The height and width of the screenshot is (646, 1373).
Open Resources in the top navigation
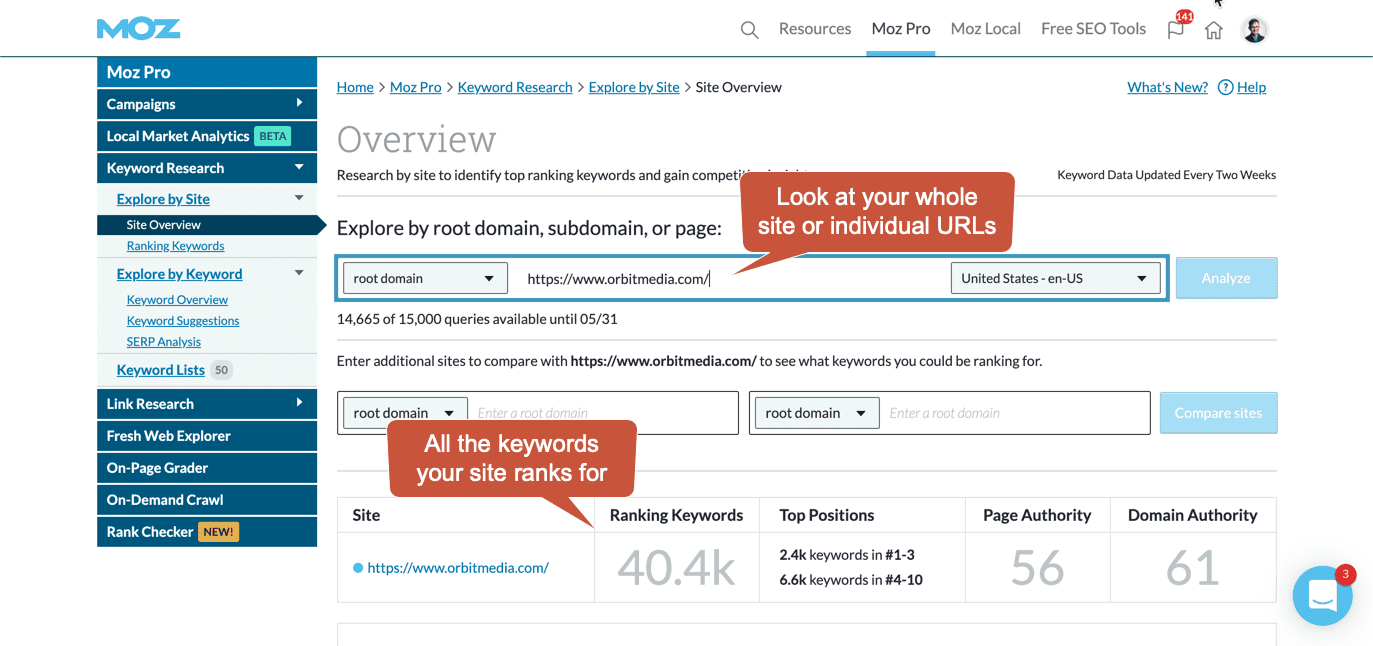815,29
